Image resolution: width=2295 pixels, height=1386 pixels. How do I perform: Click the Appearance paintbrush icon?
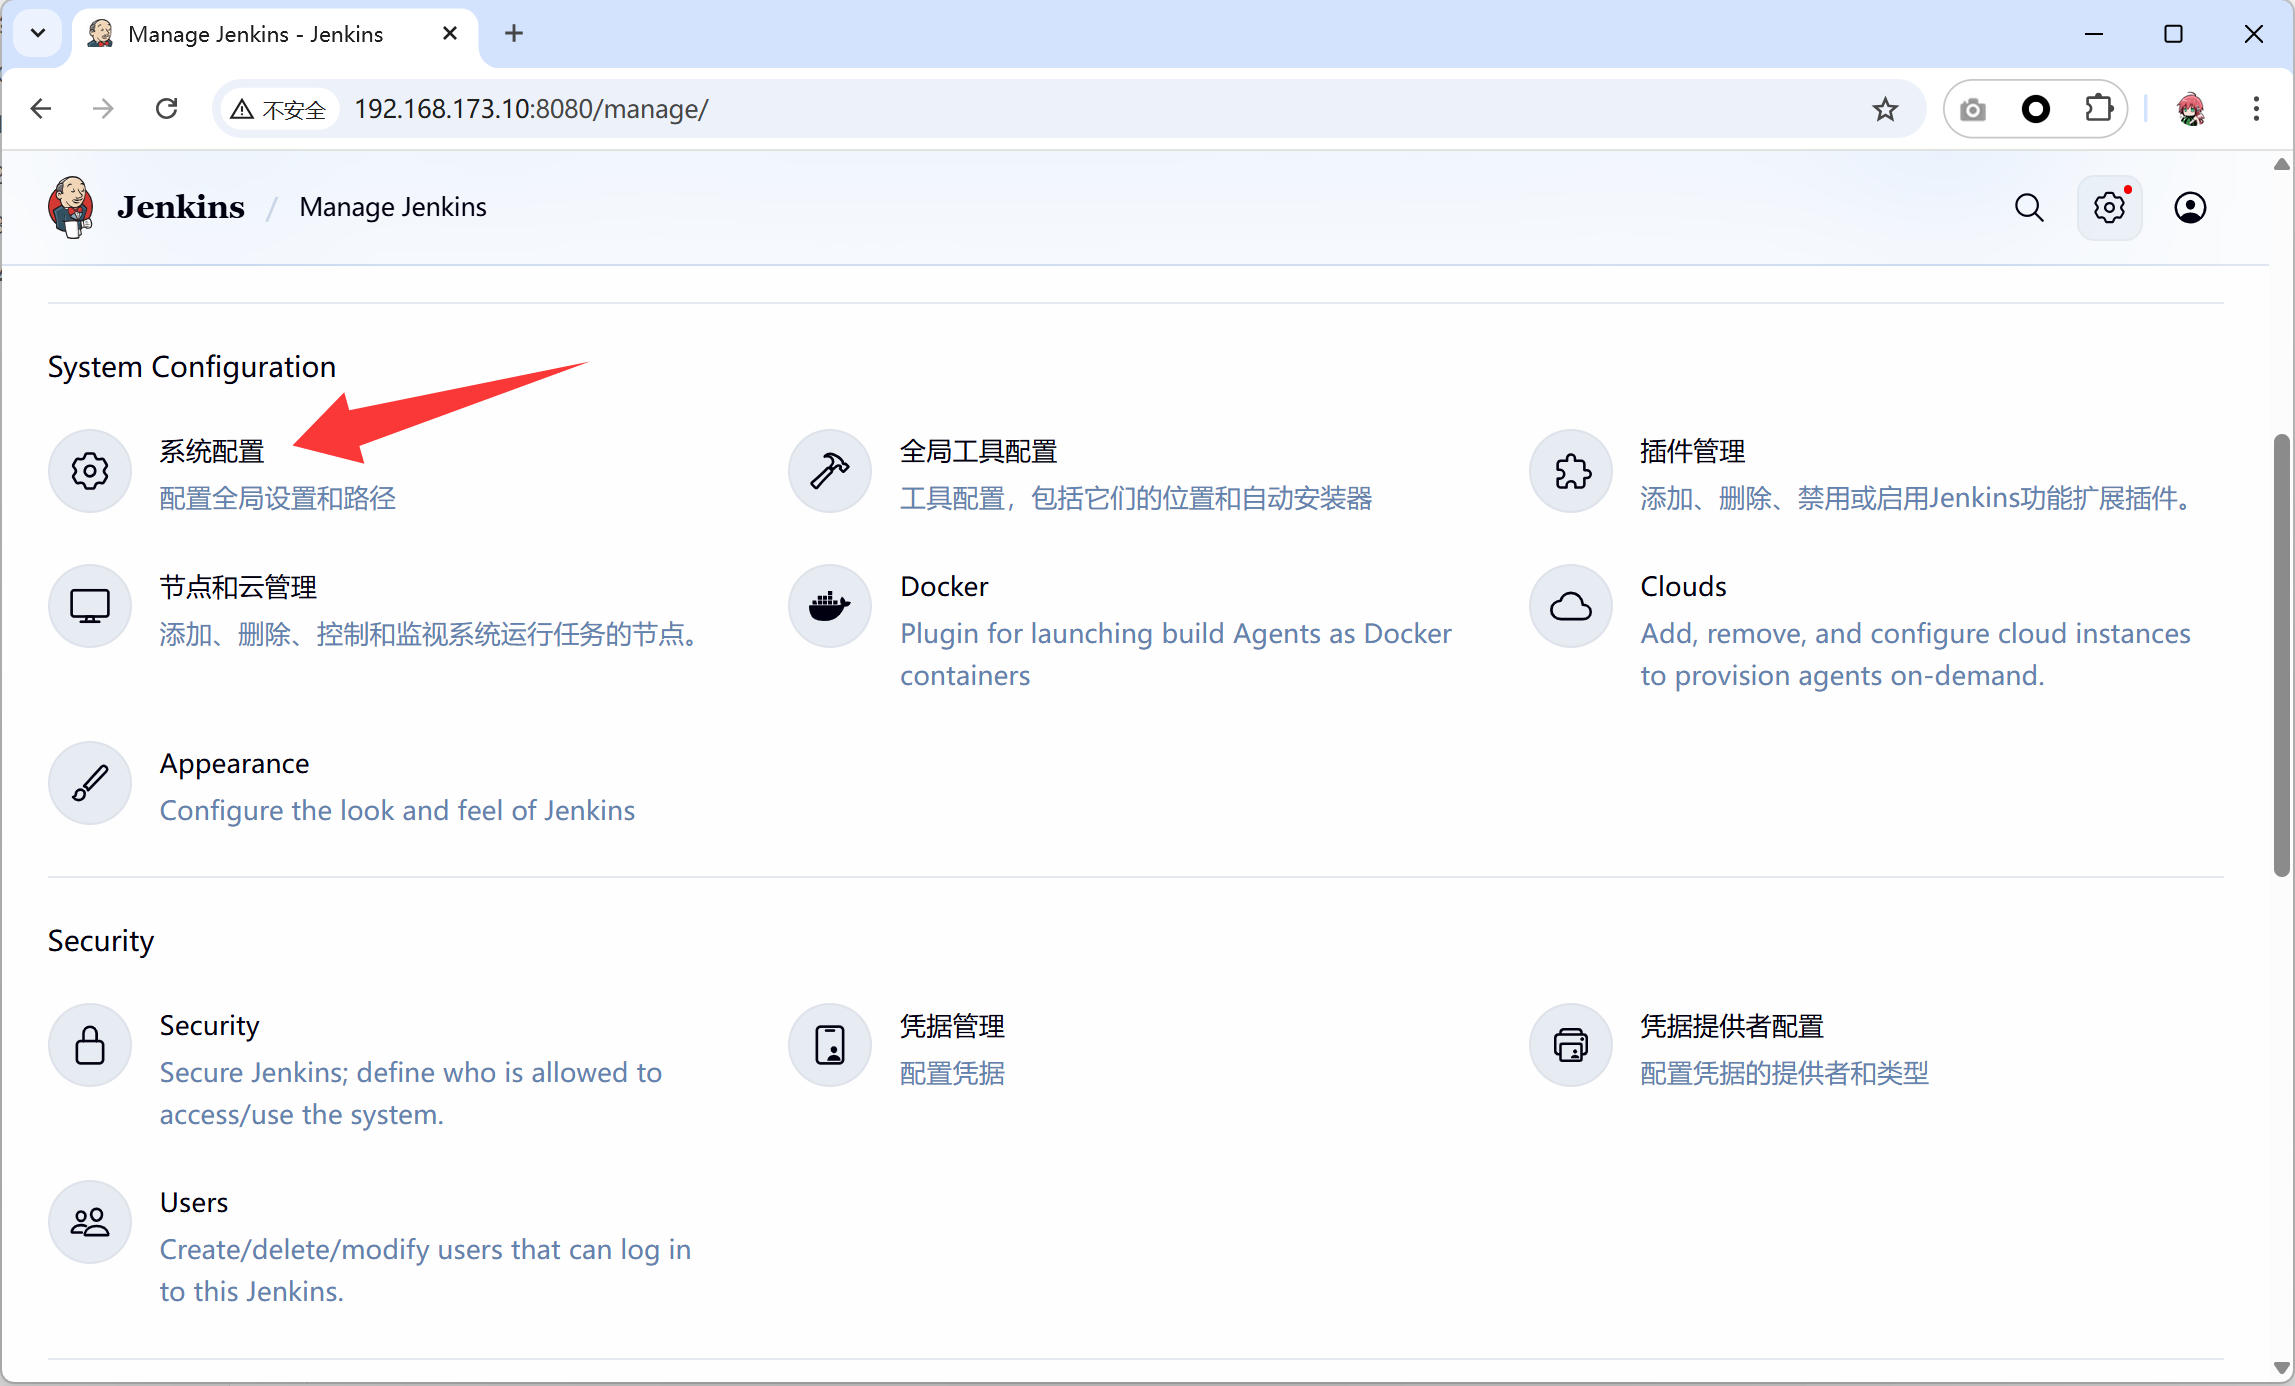point(90,783)
